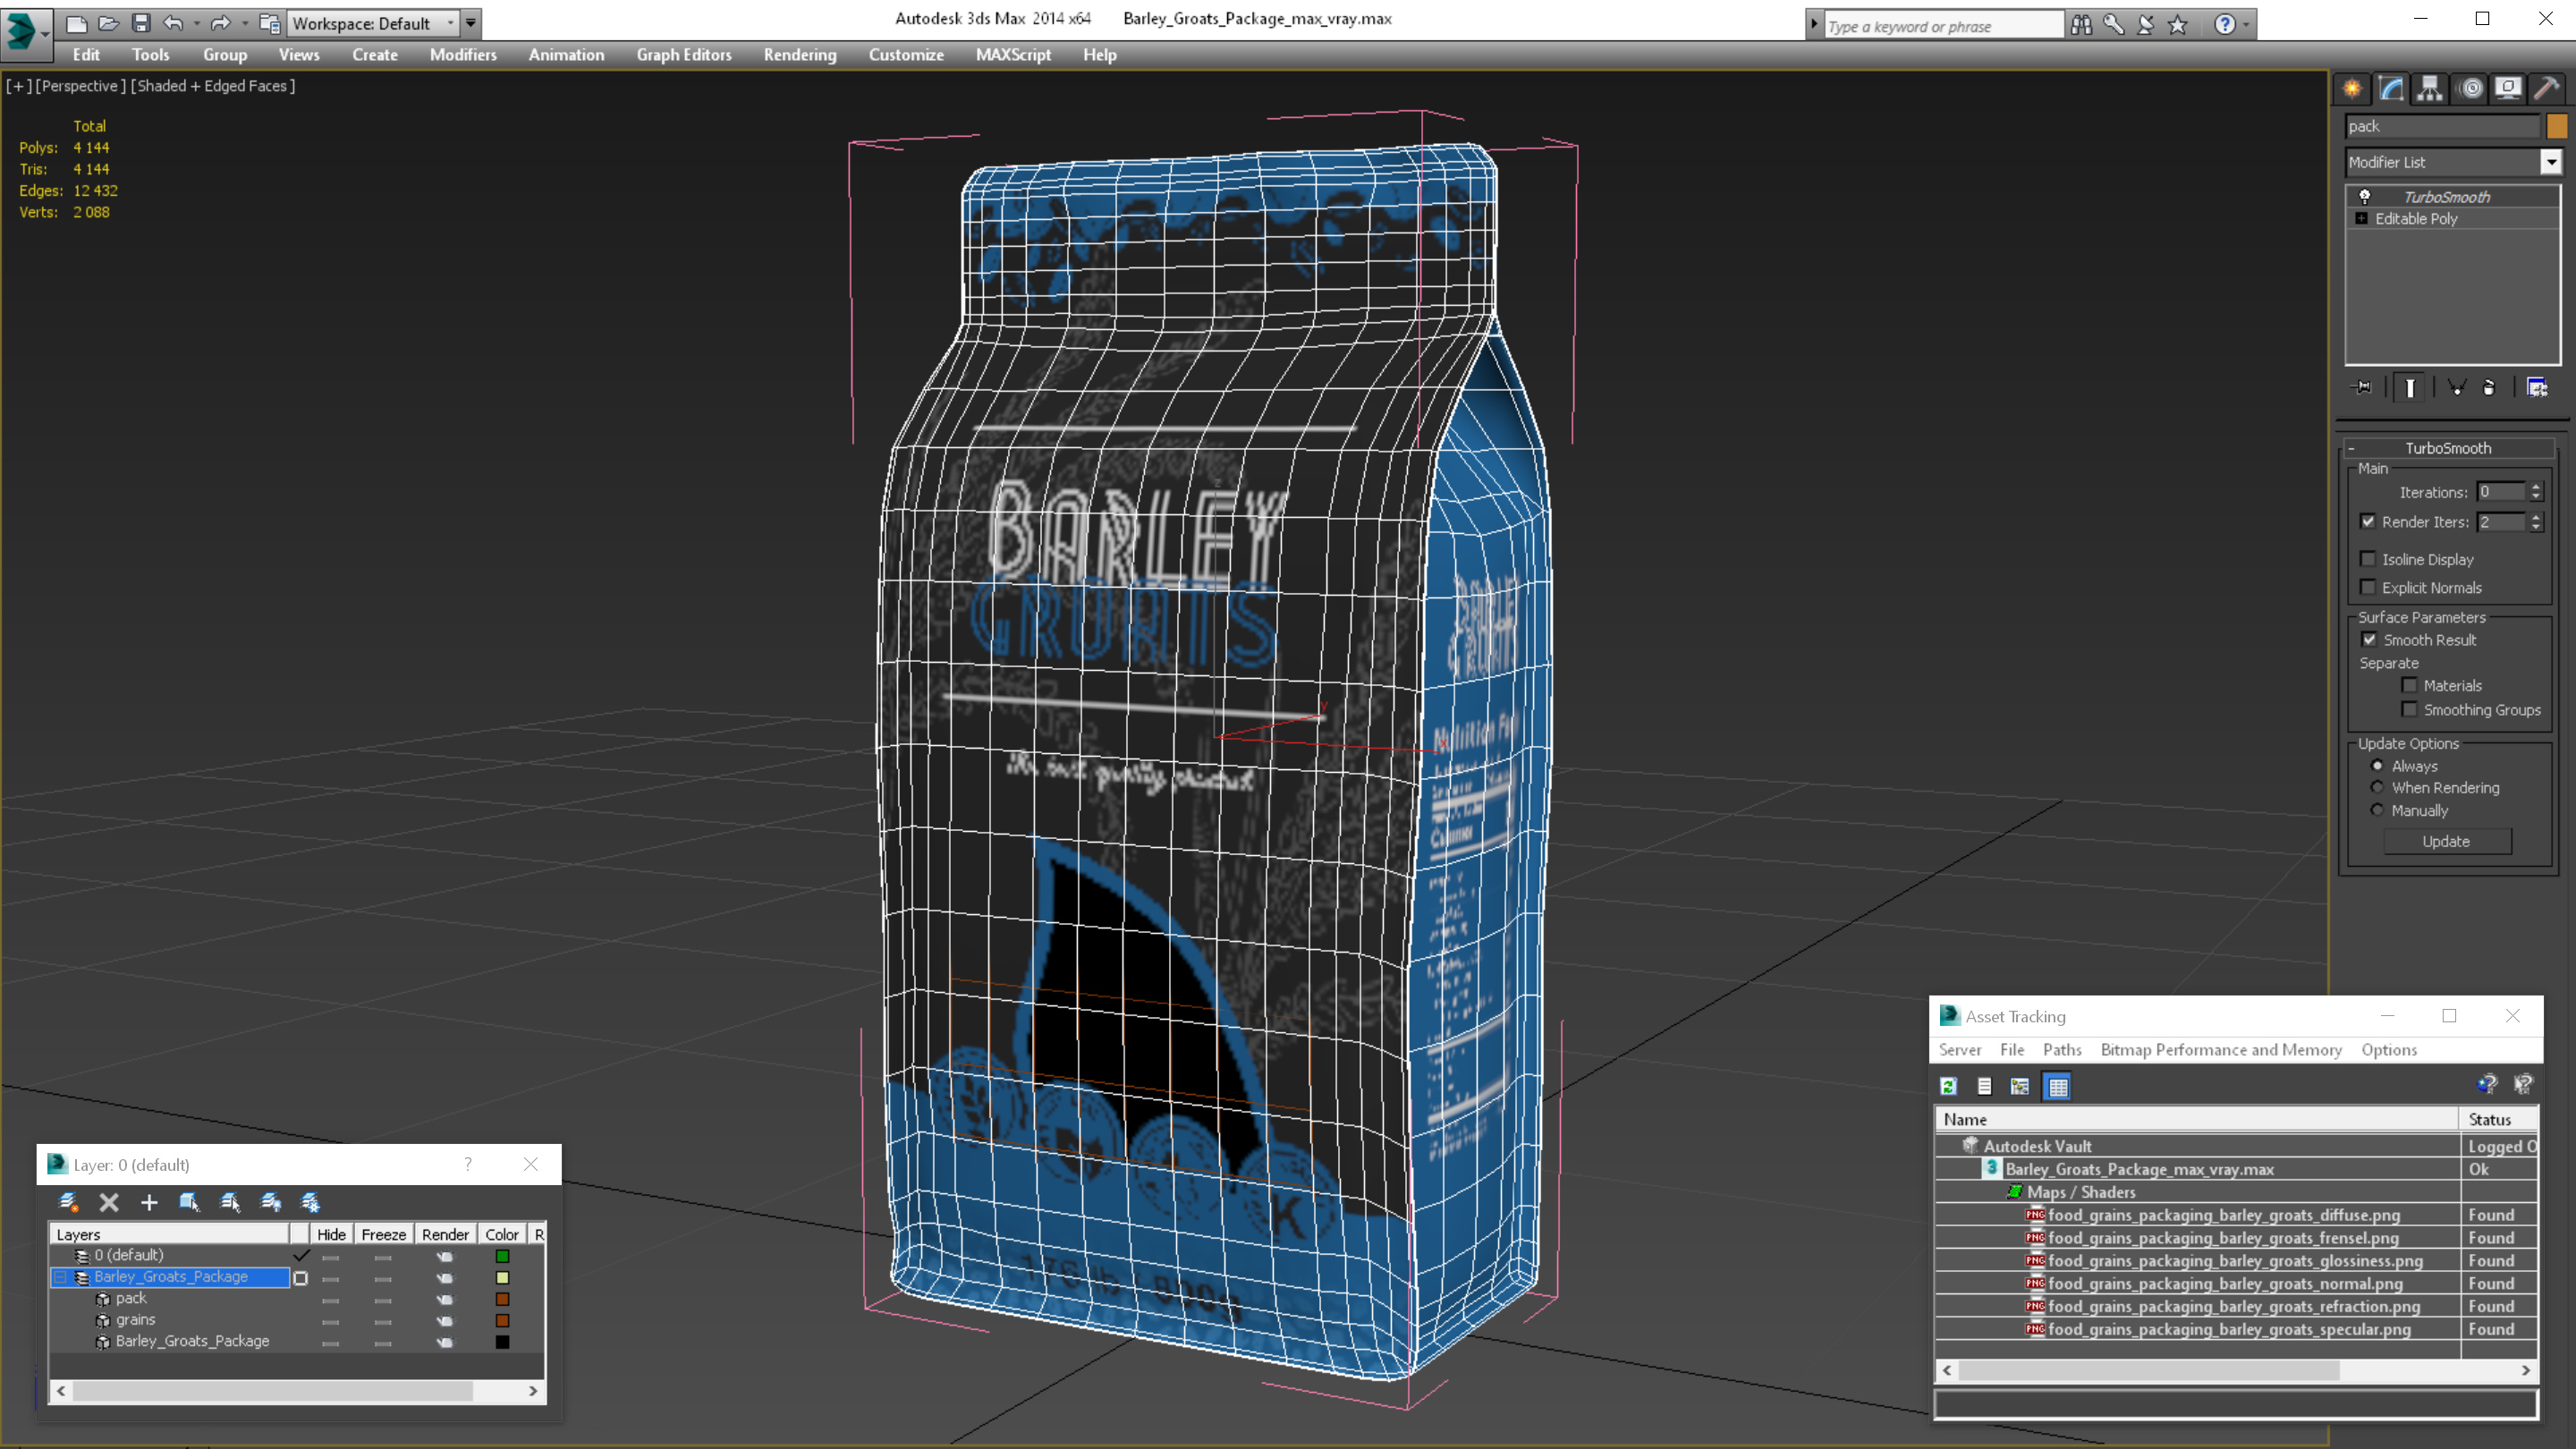
Task: Open Paths menu in Asset Tracking
Action: 2061,1049
